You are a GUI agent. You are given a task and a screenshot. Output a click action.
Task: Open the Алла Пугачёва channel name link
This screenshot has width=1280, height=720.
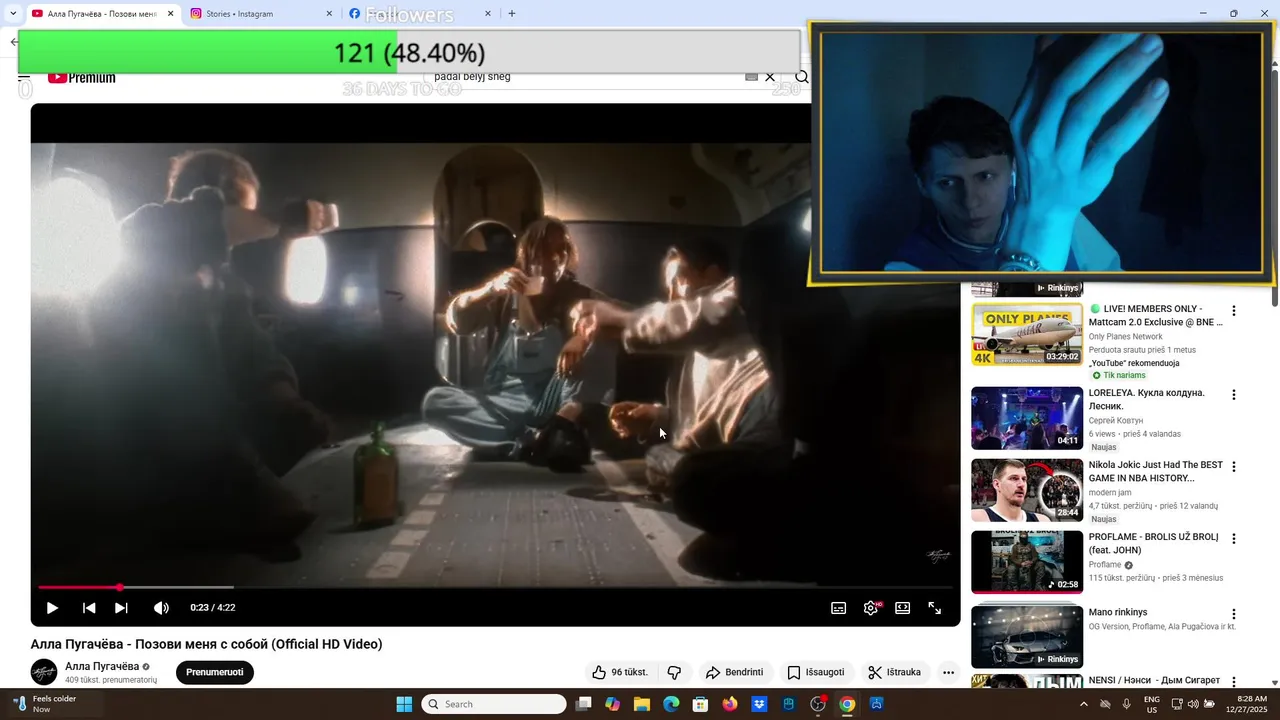point(102,666)
